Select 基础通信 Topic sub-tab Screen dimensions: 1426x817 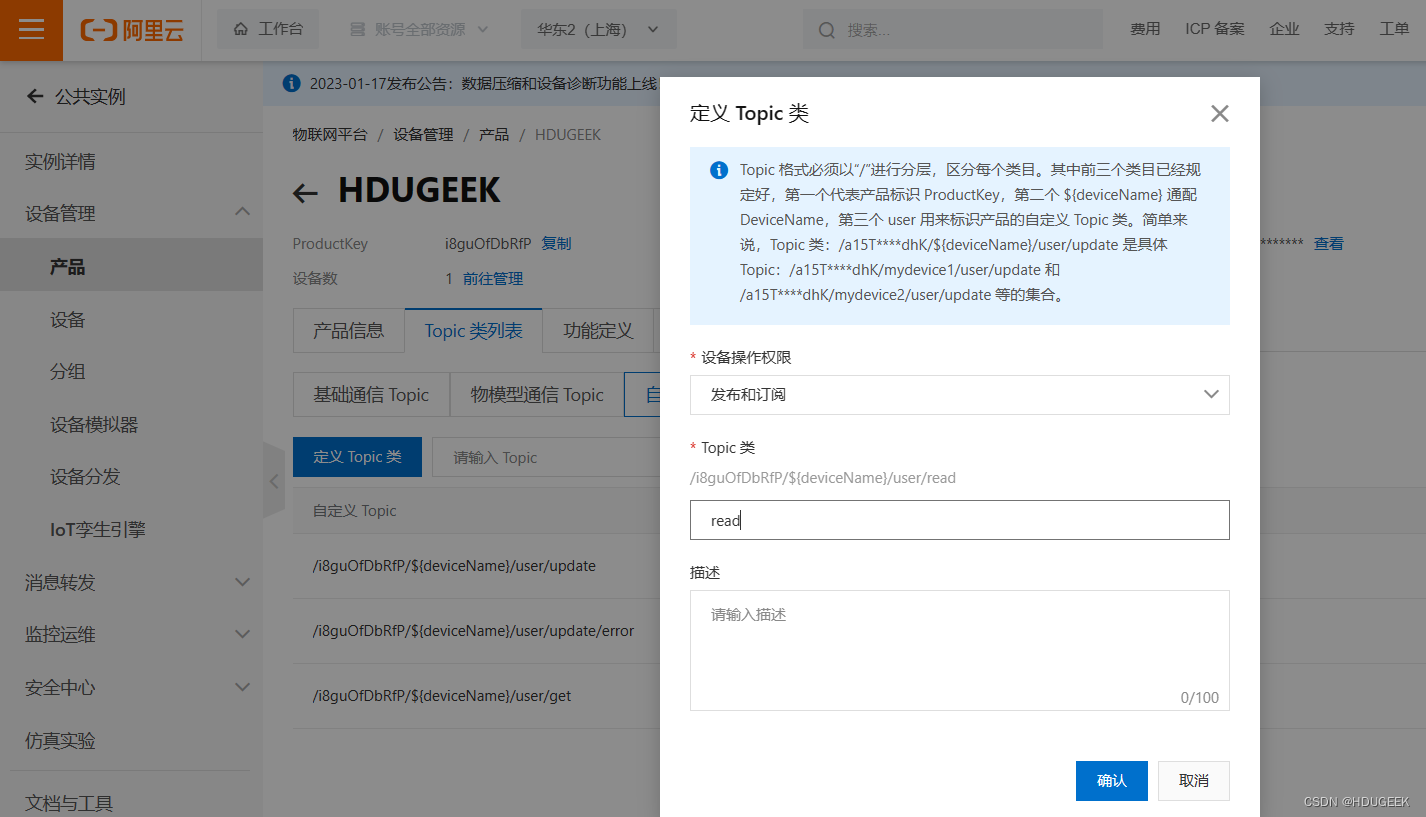click(x=371, y=395)
